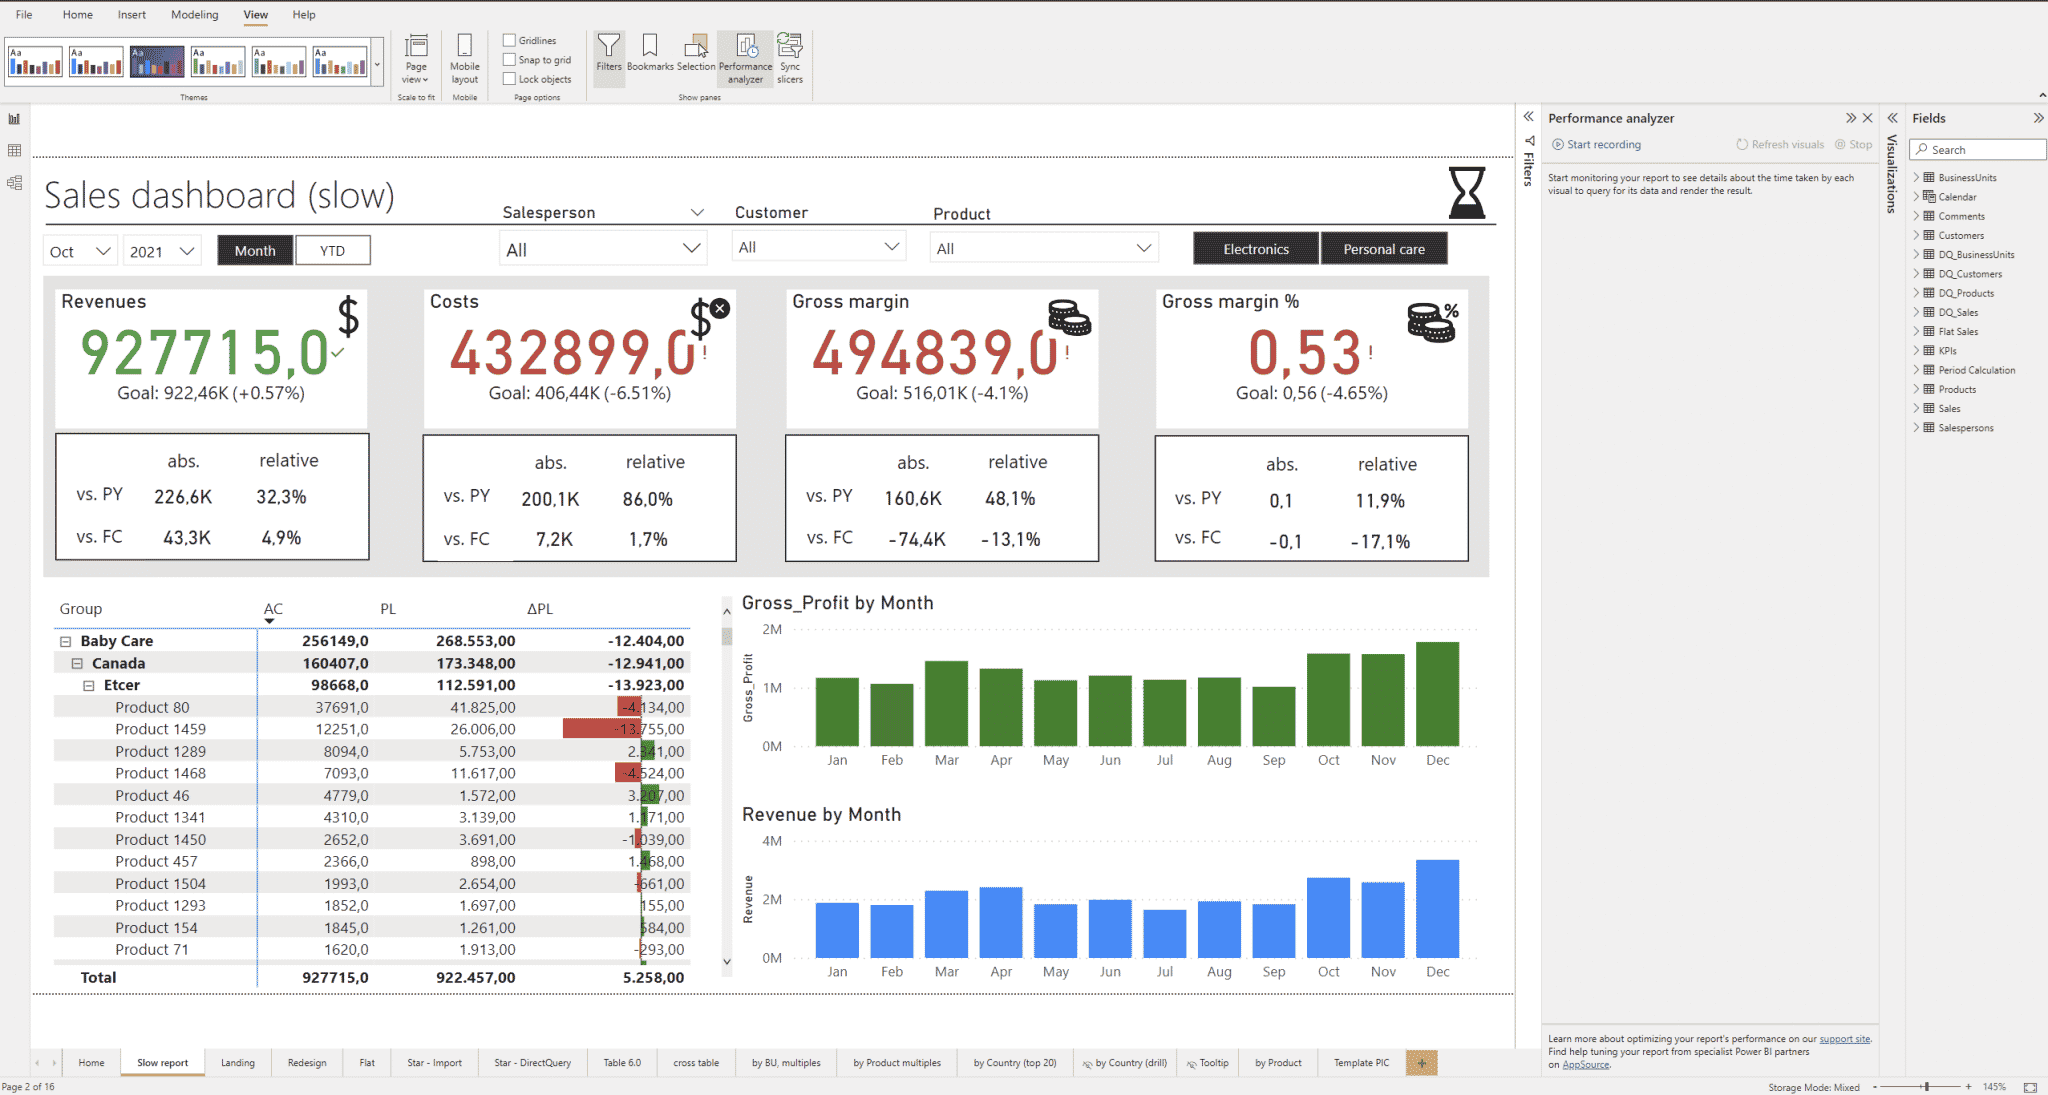2048x1095 pixels.
Task: Open the Salesperson slicer dropdown
Action: pyautogui.click(x=691, y=247)
